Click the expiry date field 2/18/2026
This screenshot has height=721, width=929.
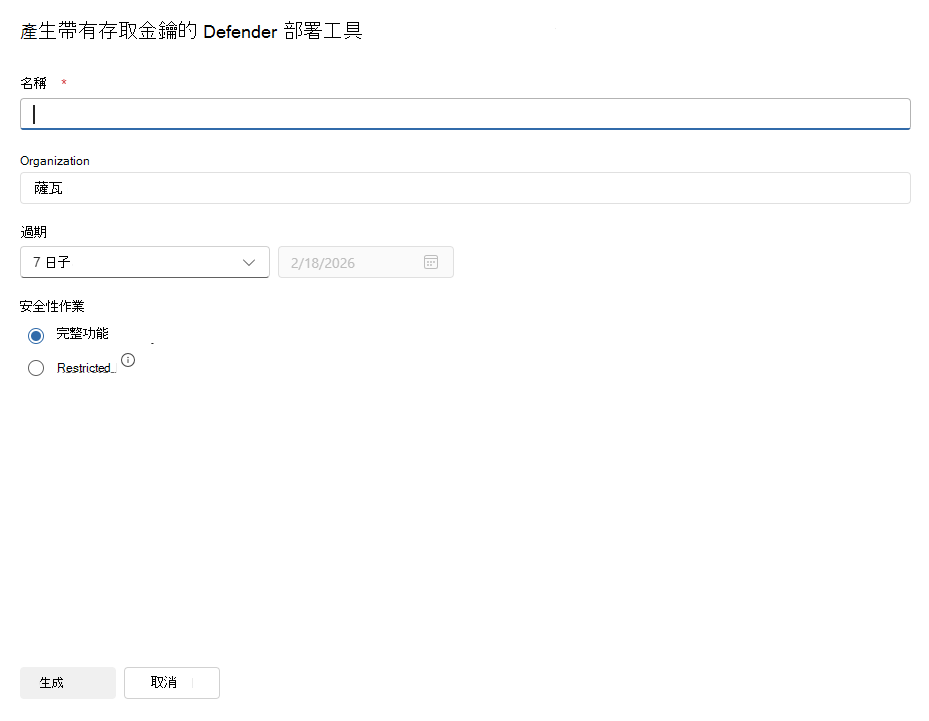(366, 262)
